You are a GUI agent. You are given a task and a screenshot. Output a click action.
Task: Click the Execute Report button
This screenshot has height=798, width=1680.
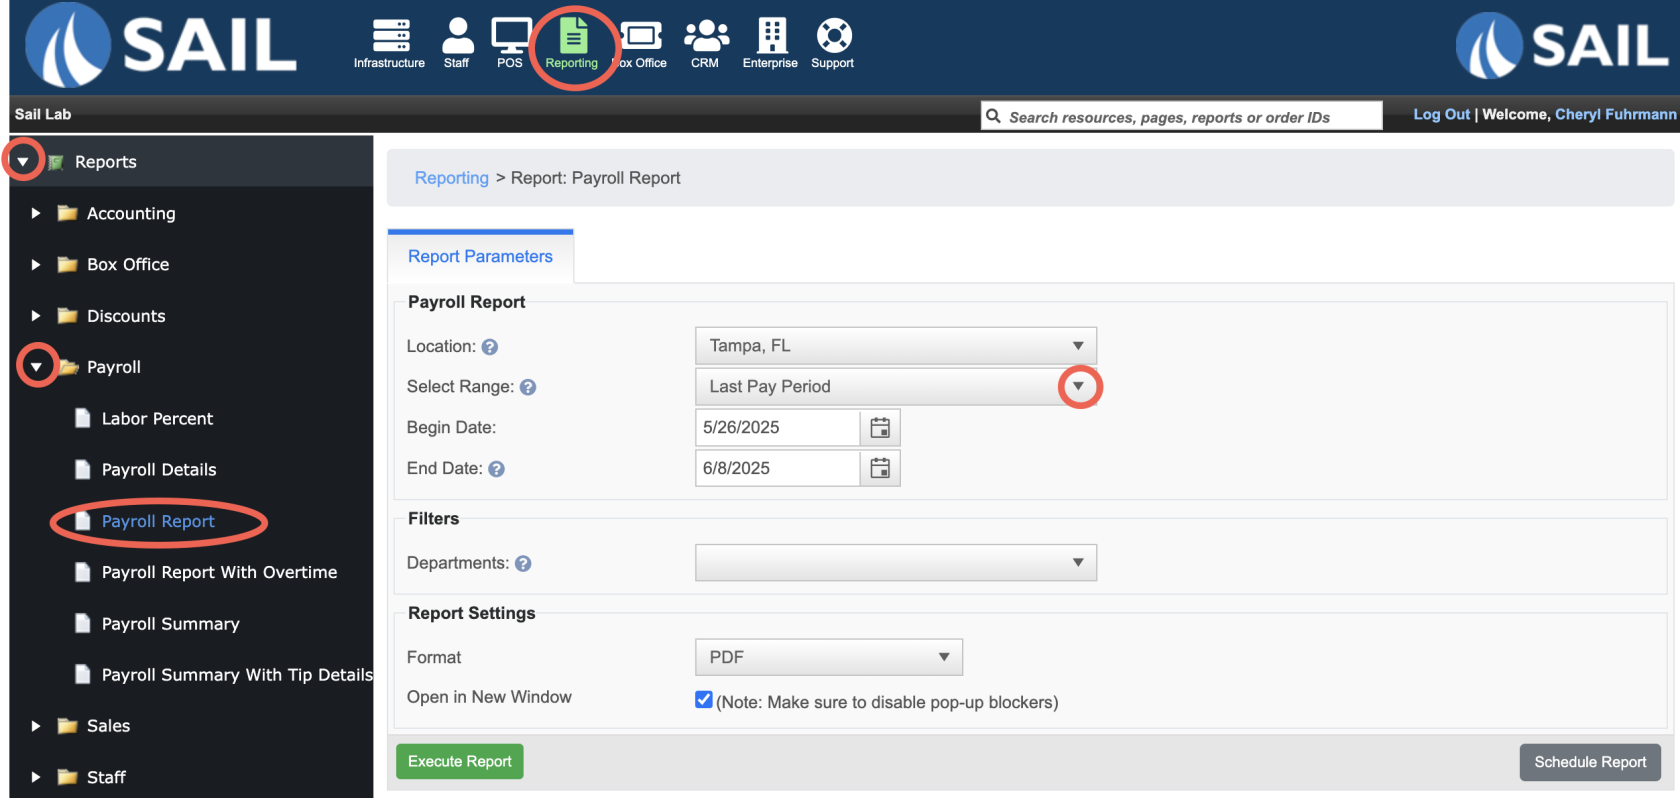[x=460, y=762]
